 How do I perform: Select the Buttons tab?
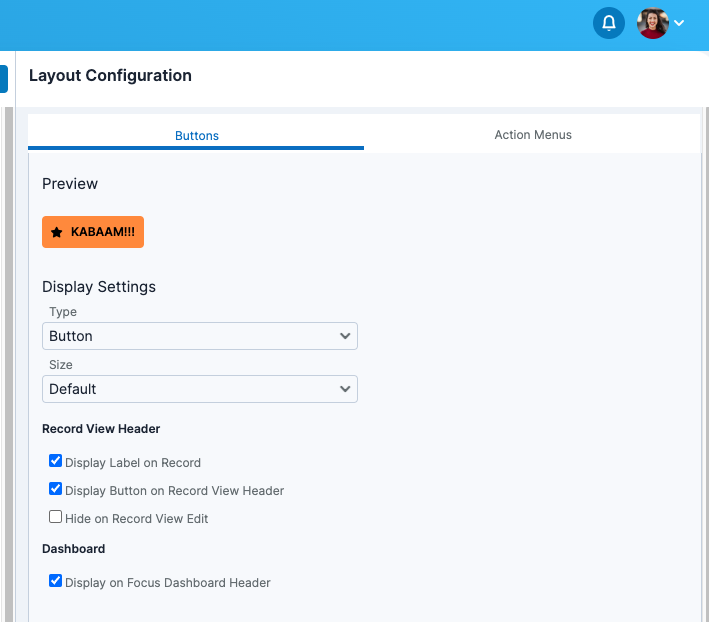click(x=197, y=135)
